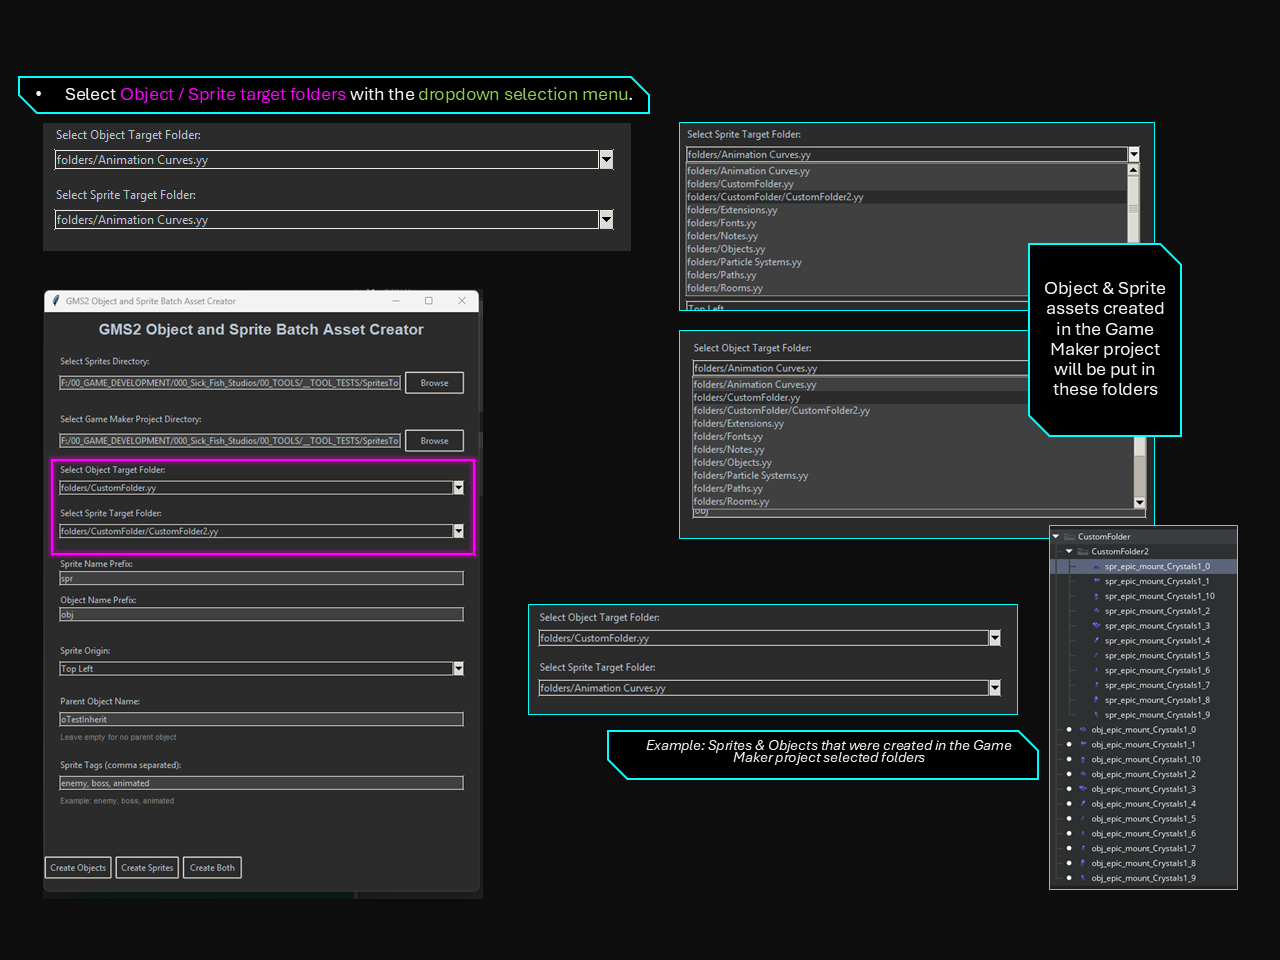
Task: Click the obj_epic_mount_Crystals1_8 object icon
Action: [x=1083, y=863]
